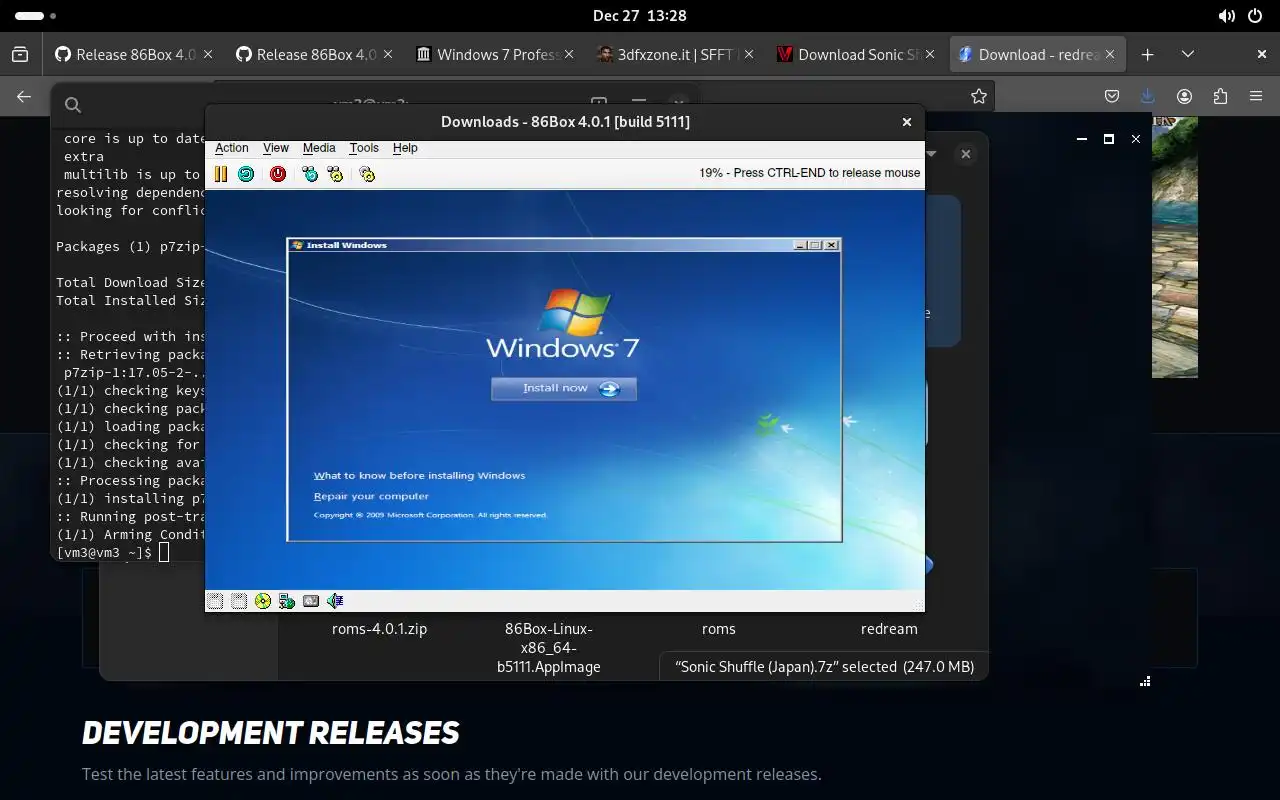Close the second Release 86Box tab
Viewport: 1280px width, 800px height.
(388, 55)
